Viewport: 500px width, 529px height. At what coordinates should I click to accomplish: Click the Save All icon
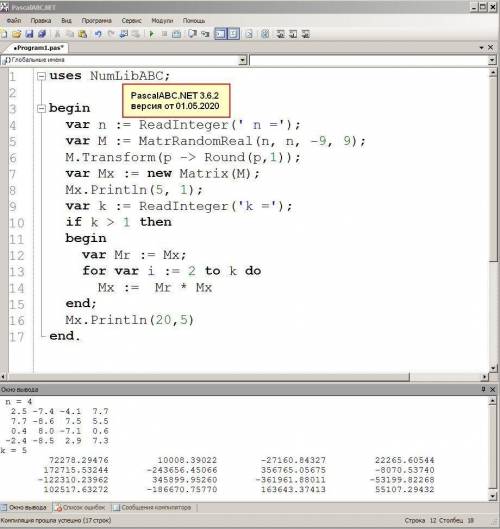point(42,34)
